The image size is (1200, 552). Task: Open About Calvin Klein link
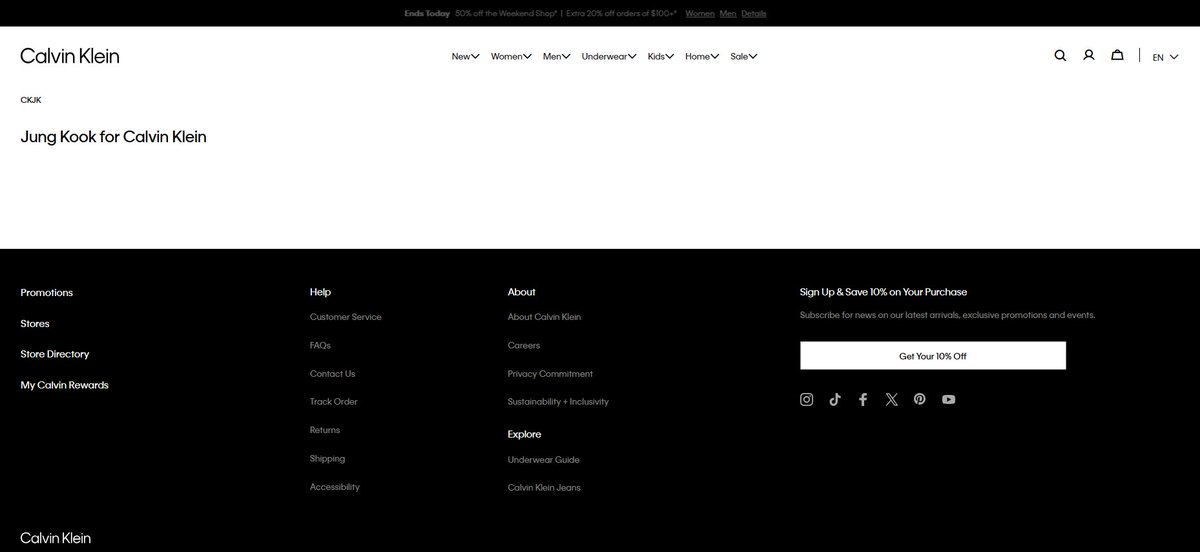coord(544,317)
